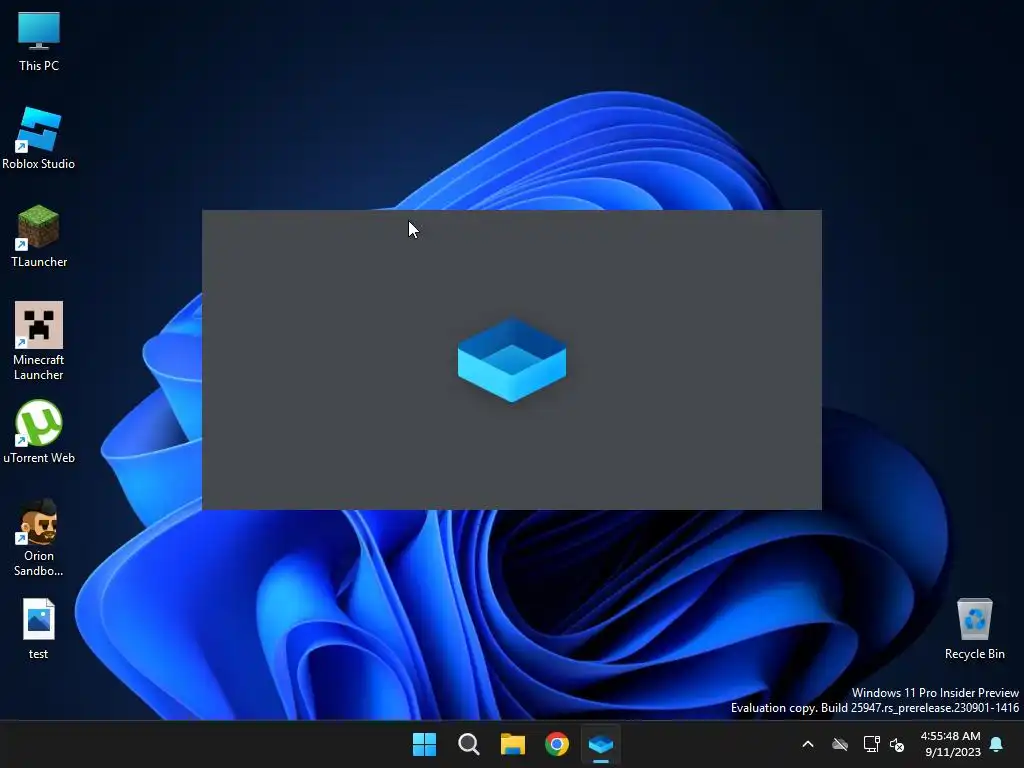This screenshot has width=1024, height=768.
Task: Select the Minecraft Launcher shortcut
Action: [39, 341]
